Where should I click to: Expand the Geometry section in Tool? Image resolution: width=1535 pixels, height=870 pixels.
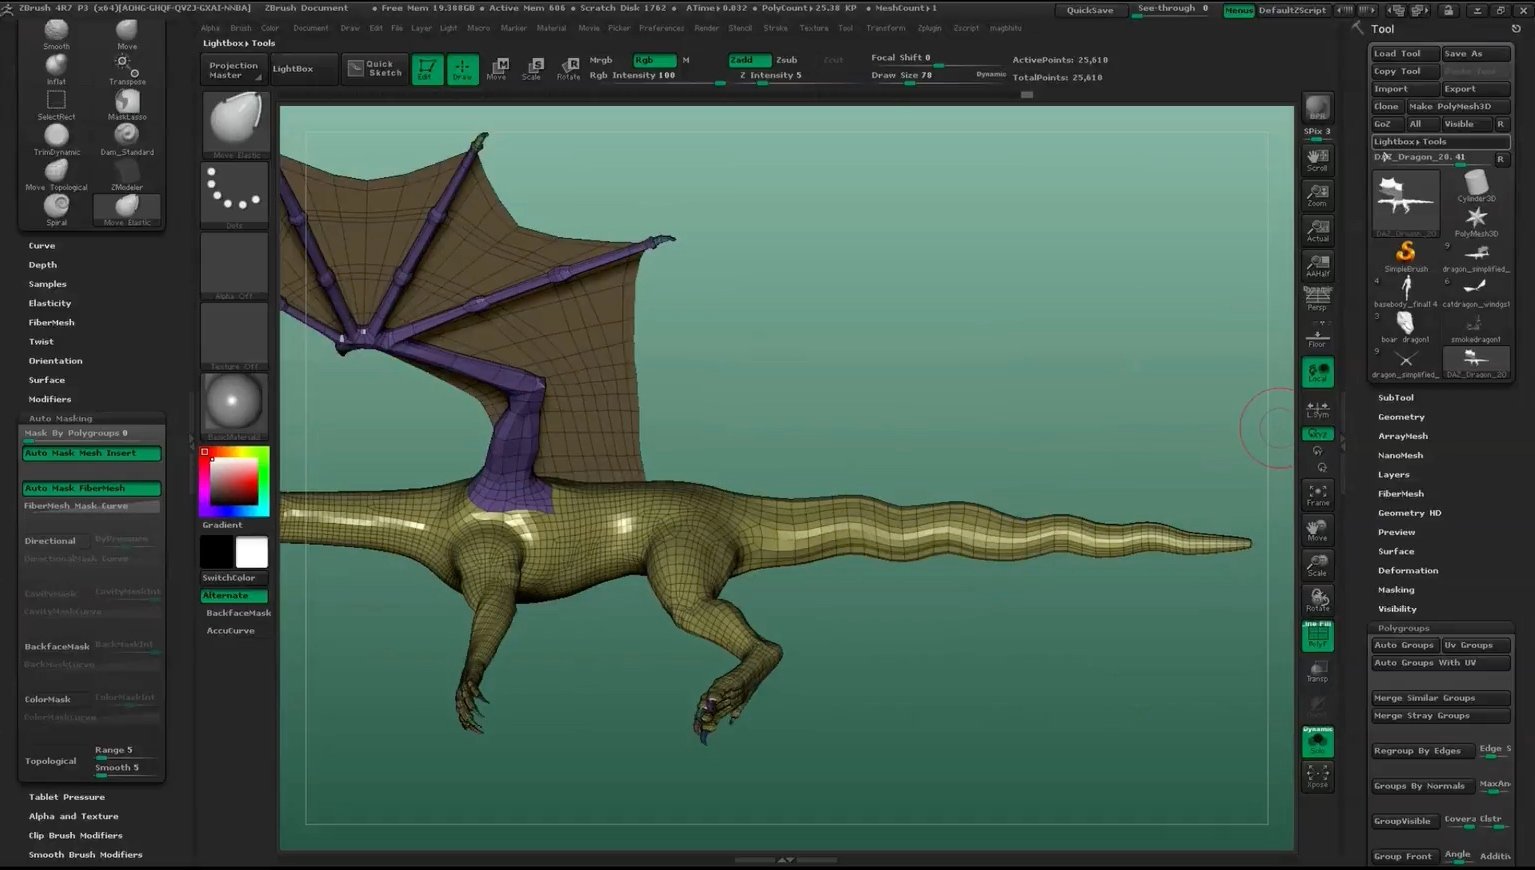pos(1401,417)
